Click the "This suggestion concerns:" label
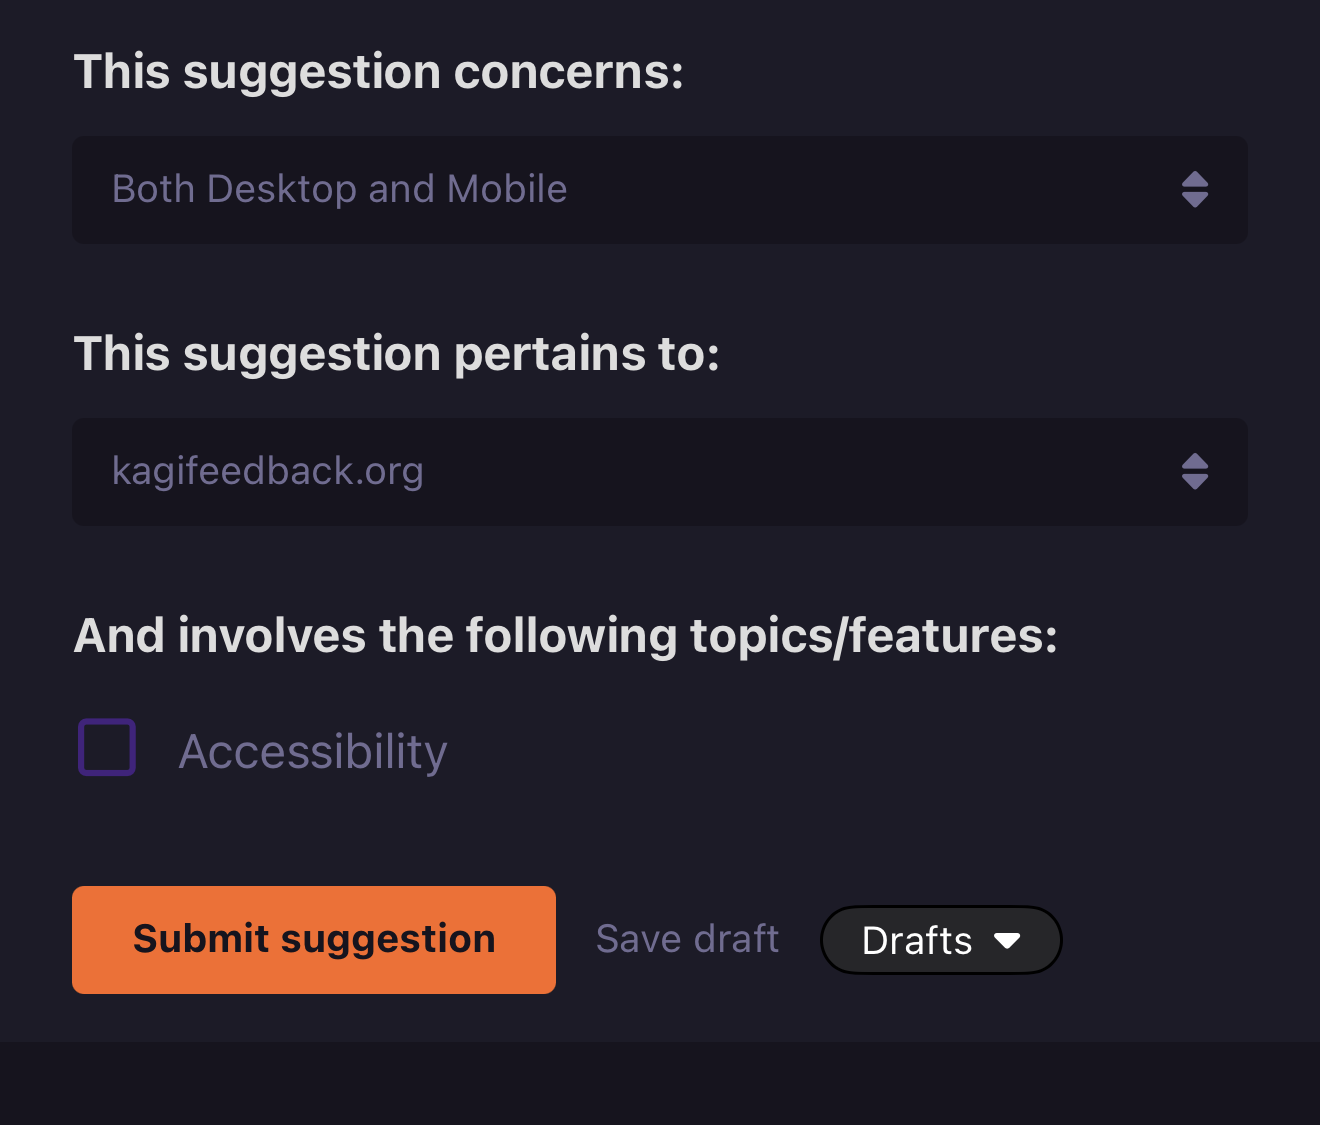The width and height of the screenshot is (1320, 1125). click(x=379, y=72)
